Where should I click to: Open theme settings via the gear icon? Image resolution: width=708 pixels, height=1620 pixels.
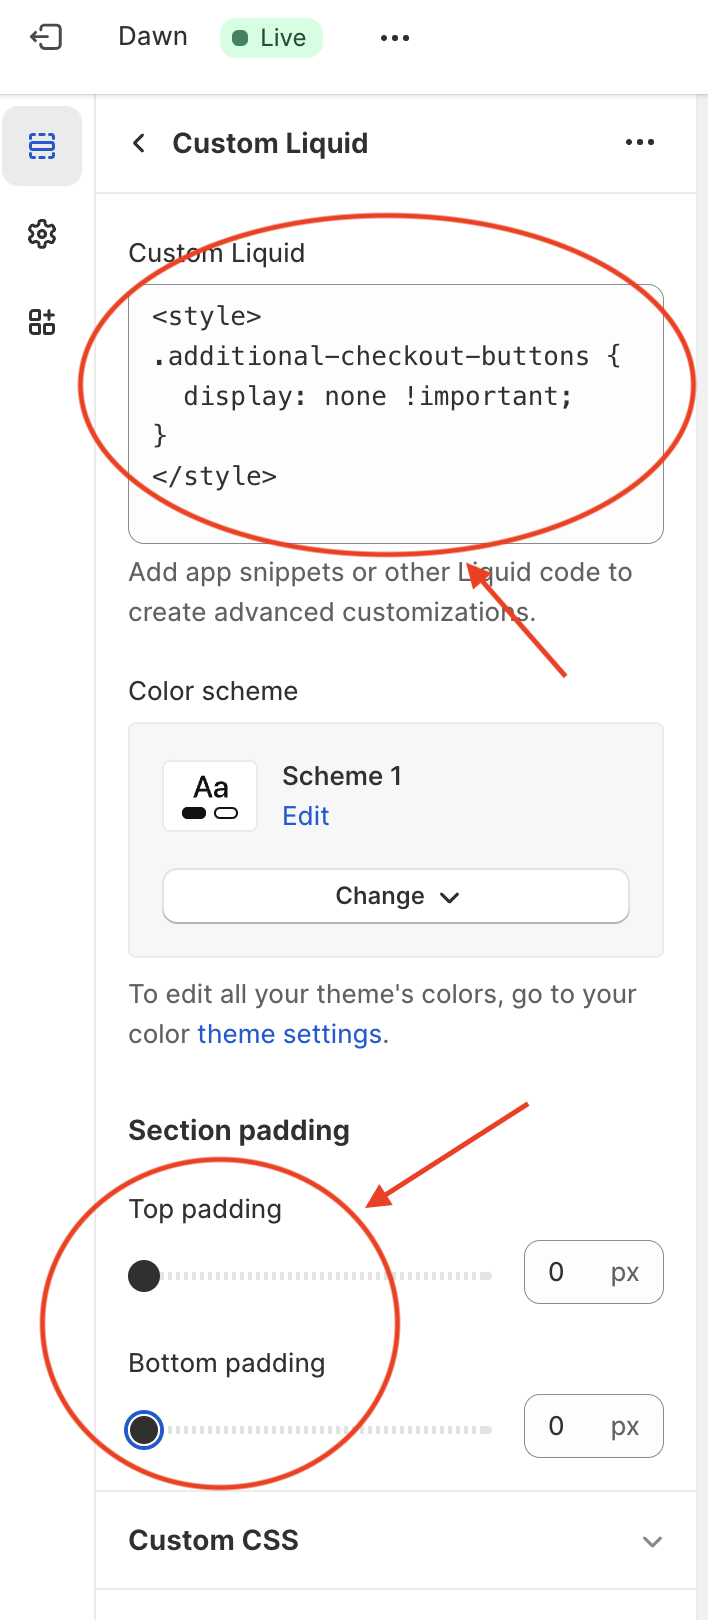click(42, 233)
